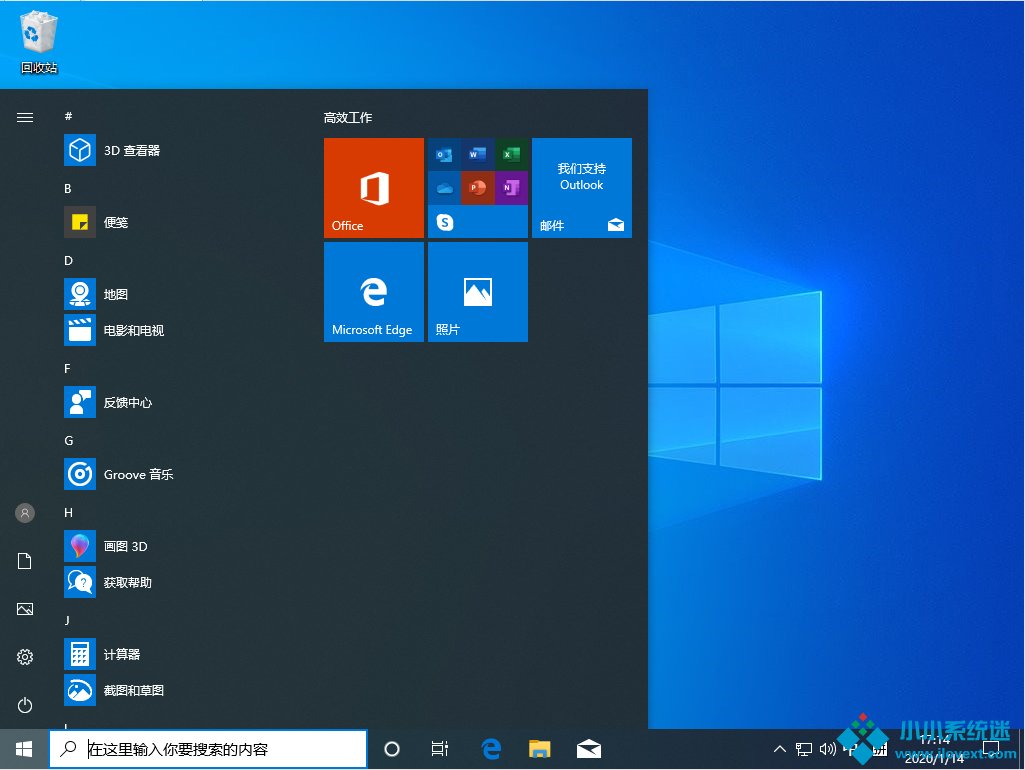Open Settings gear in Start sidebar
The height and width of the screenshot is (770, 1025).
point(25,657)
